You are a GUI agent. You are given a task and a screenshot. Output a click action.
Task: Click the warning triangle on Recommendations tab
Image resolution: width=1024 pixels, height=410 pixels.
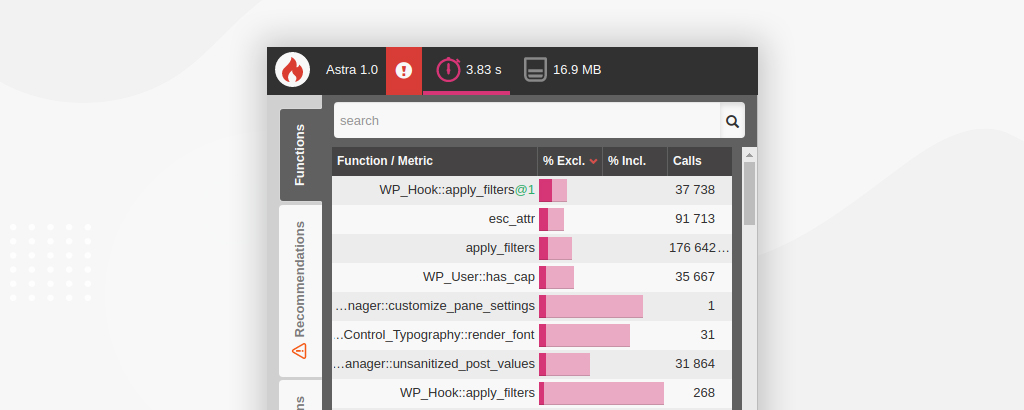(x=299, y=351)
